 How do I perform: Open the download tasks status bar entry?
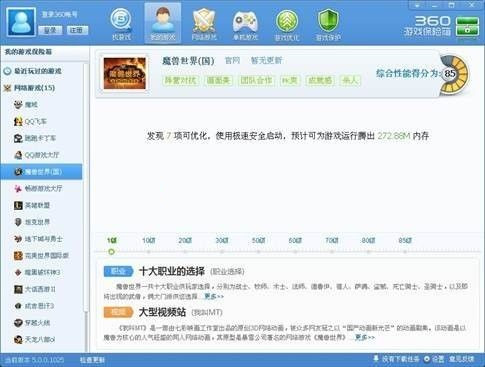pos(396,359)
